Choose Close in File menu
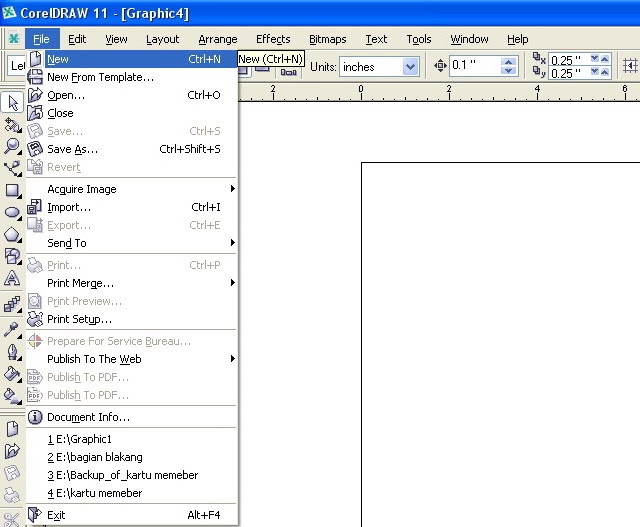Image resolution: width=640 pixels, height=527 pixels. [x=131, y=113]
